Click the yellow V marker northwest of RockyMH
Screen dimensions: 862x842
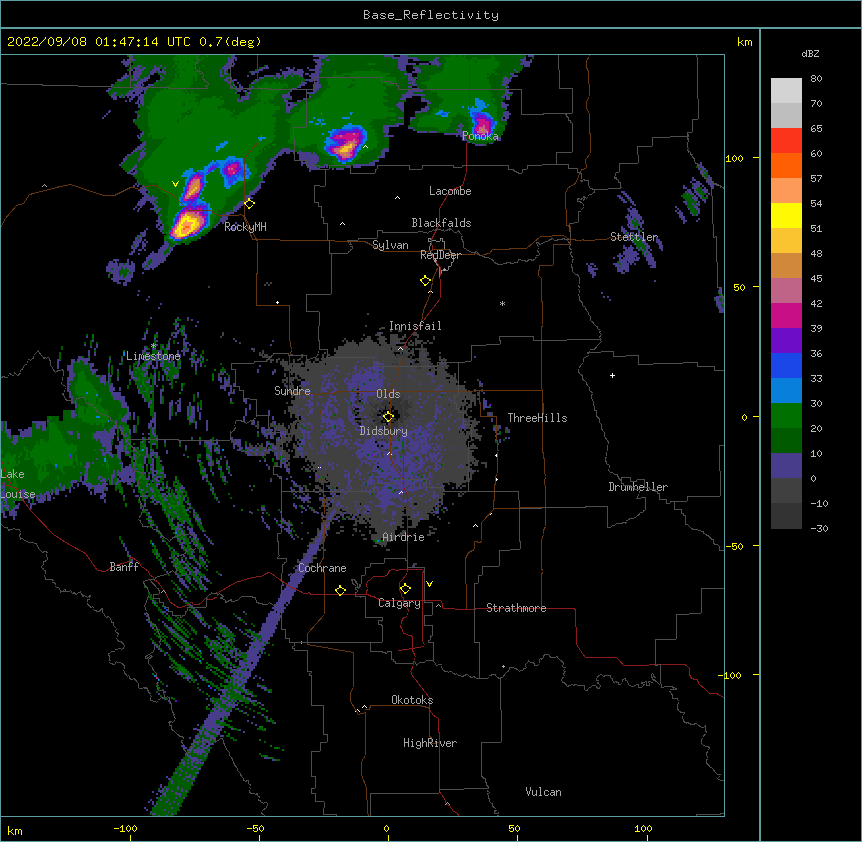coord(175,184)
